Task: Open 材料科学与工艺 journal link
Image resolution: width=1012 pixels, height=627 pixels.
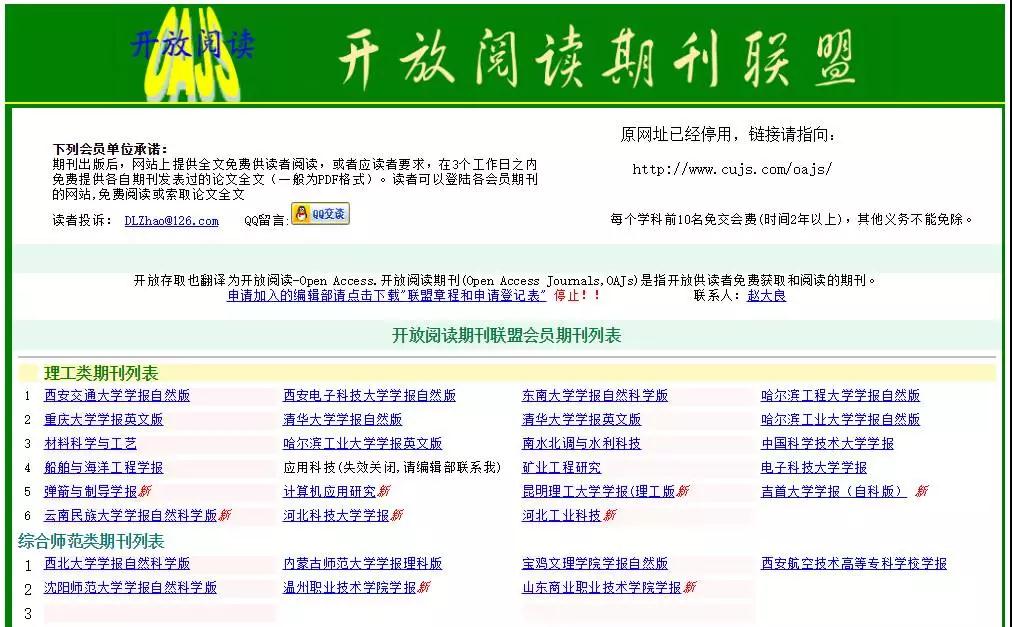Action: tap(90, 444)
